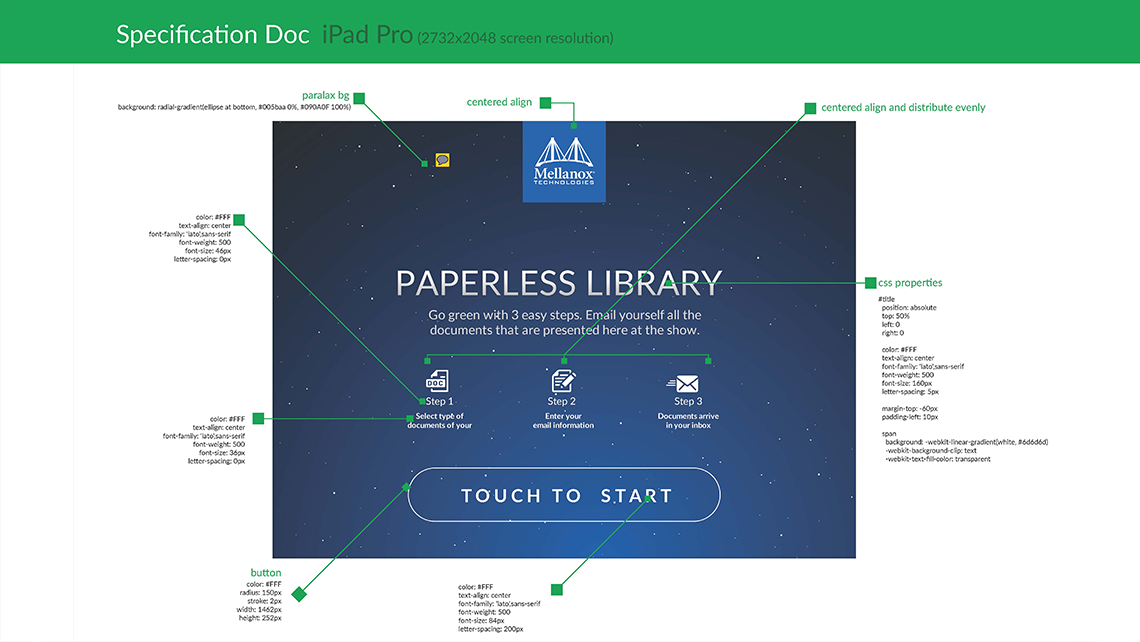
Task: Click the PAPERLESS LIBRARY title text
Action: point(558,284)
